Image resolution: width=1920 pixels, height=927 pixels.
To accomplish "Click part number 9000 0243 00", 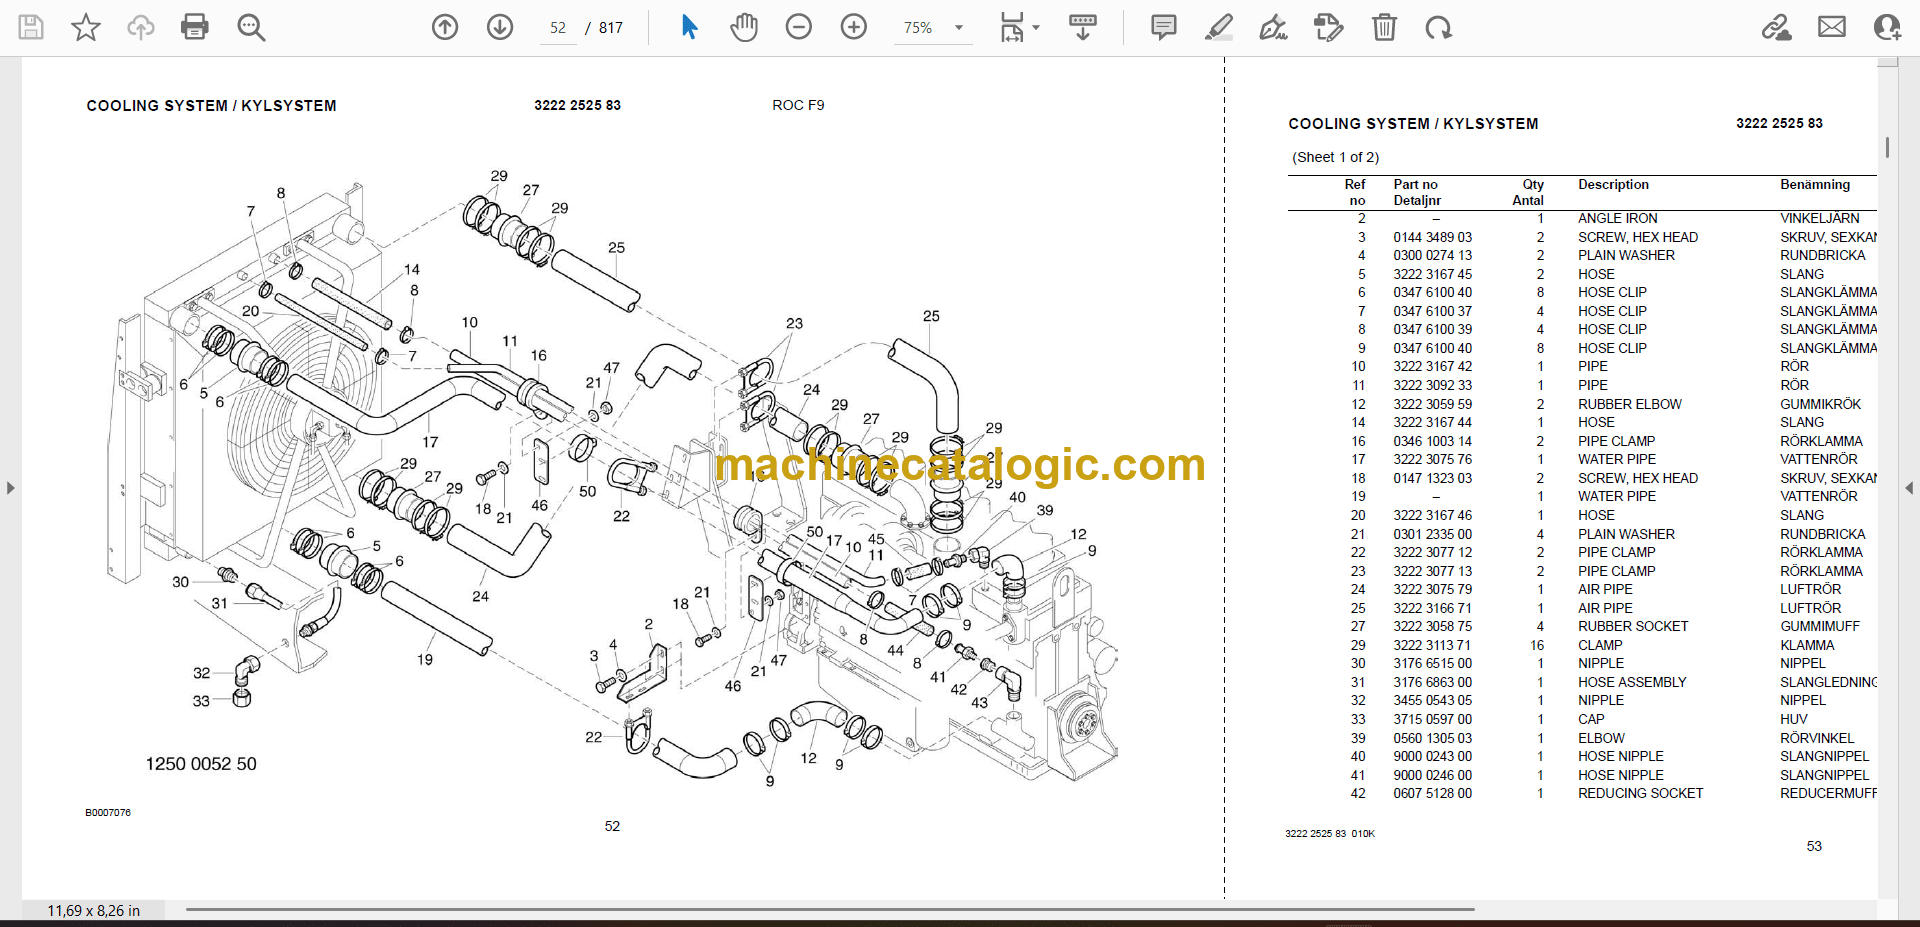I will 1433,756.
